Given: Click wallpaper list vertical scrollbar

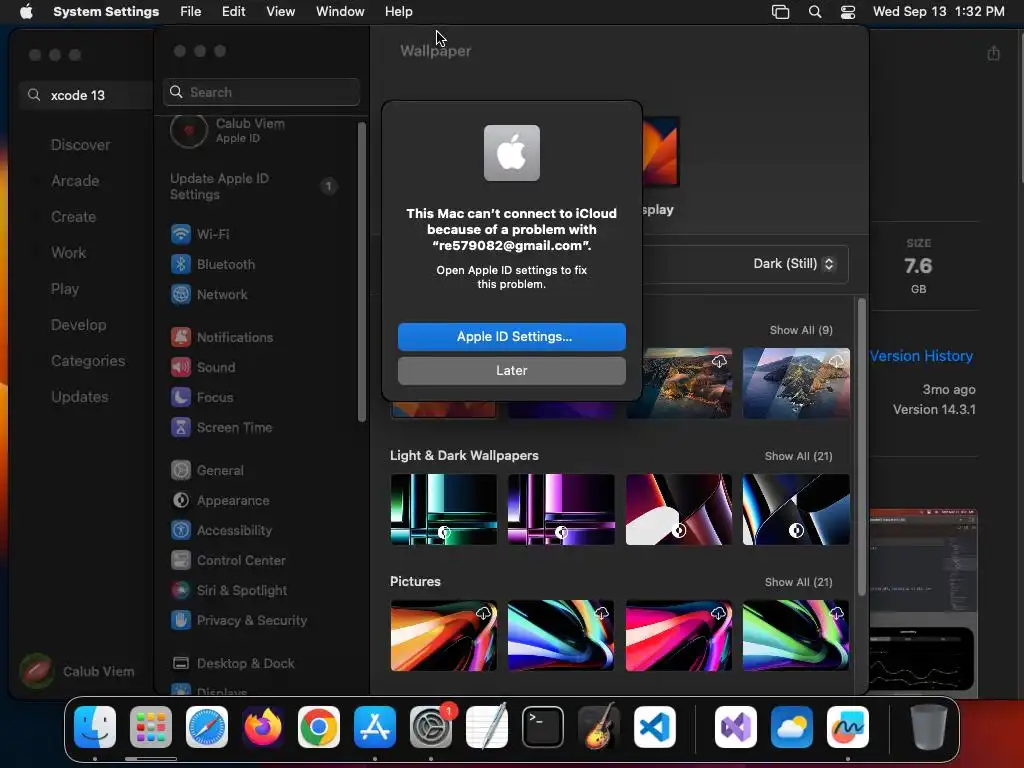Looking at the screenshot, I should tap(861, 447).
